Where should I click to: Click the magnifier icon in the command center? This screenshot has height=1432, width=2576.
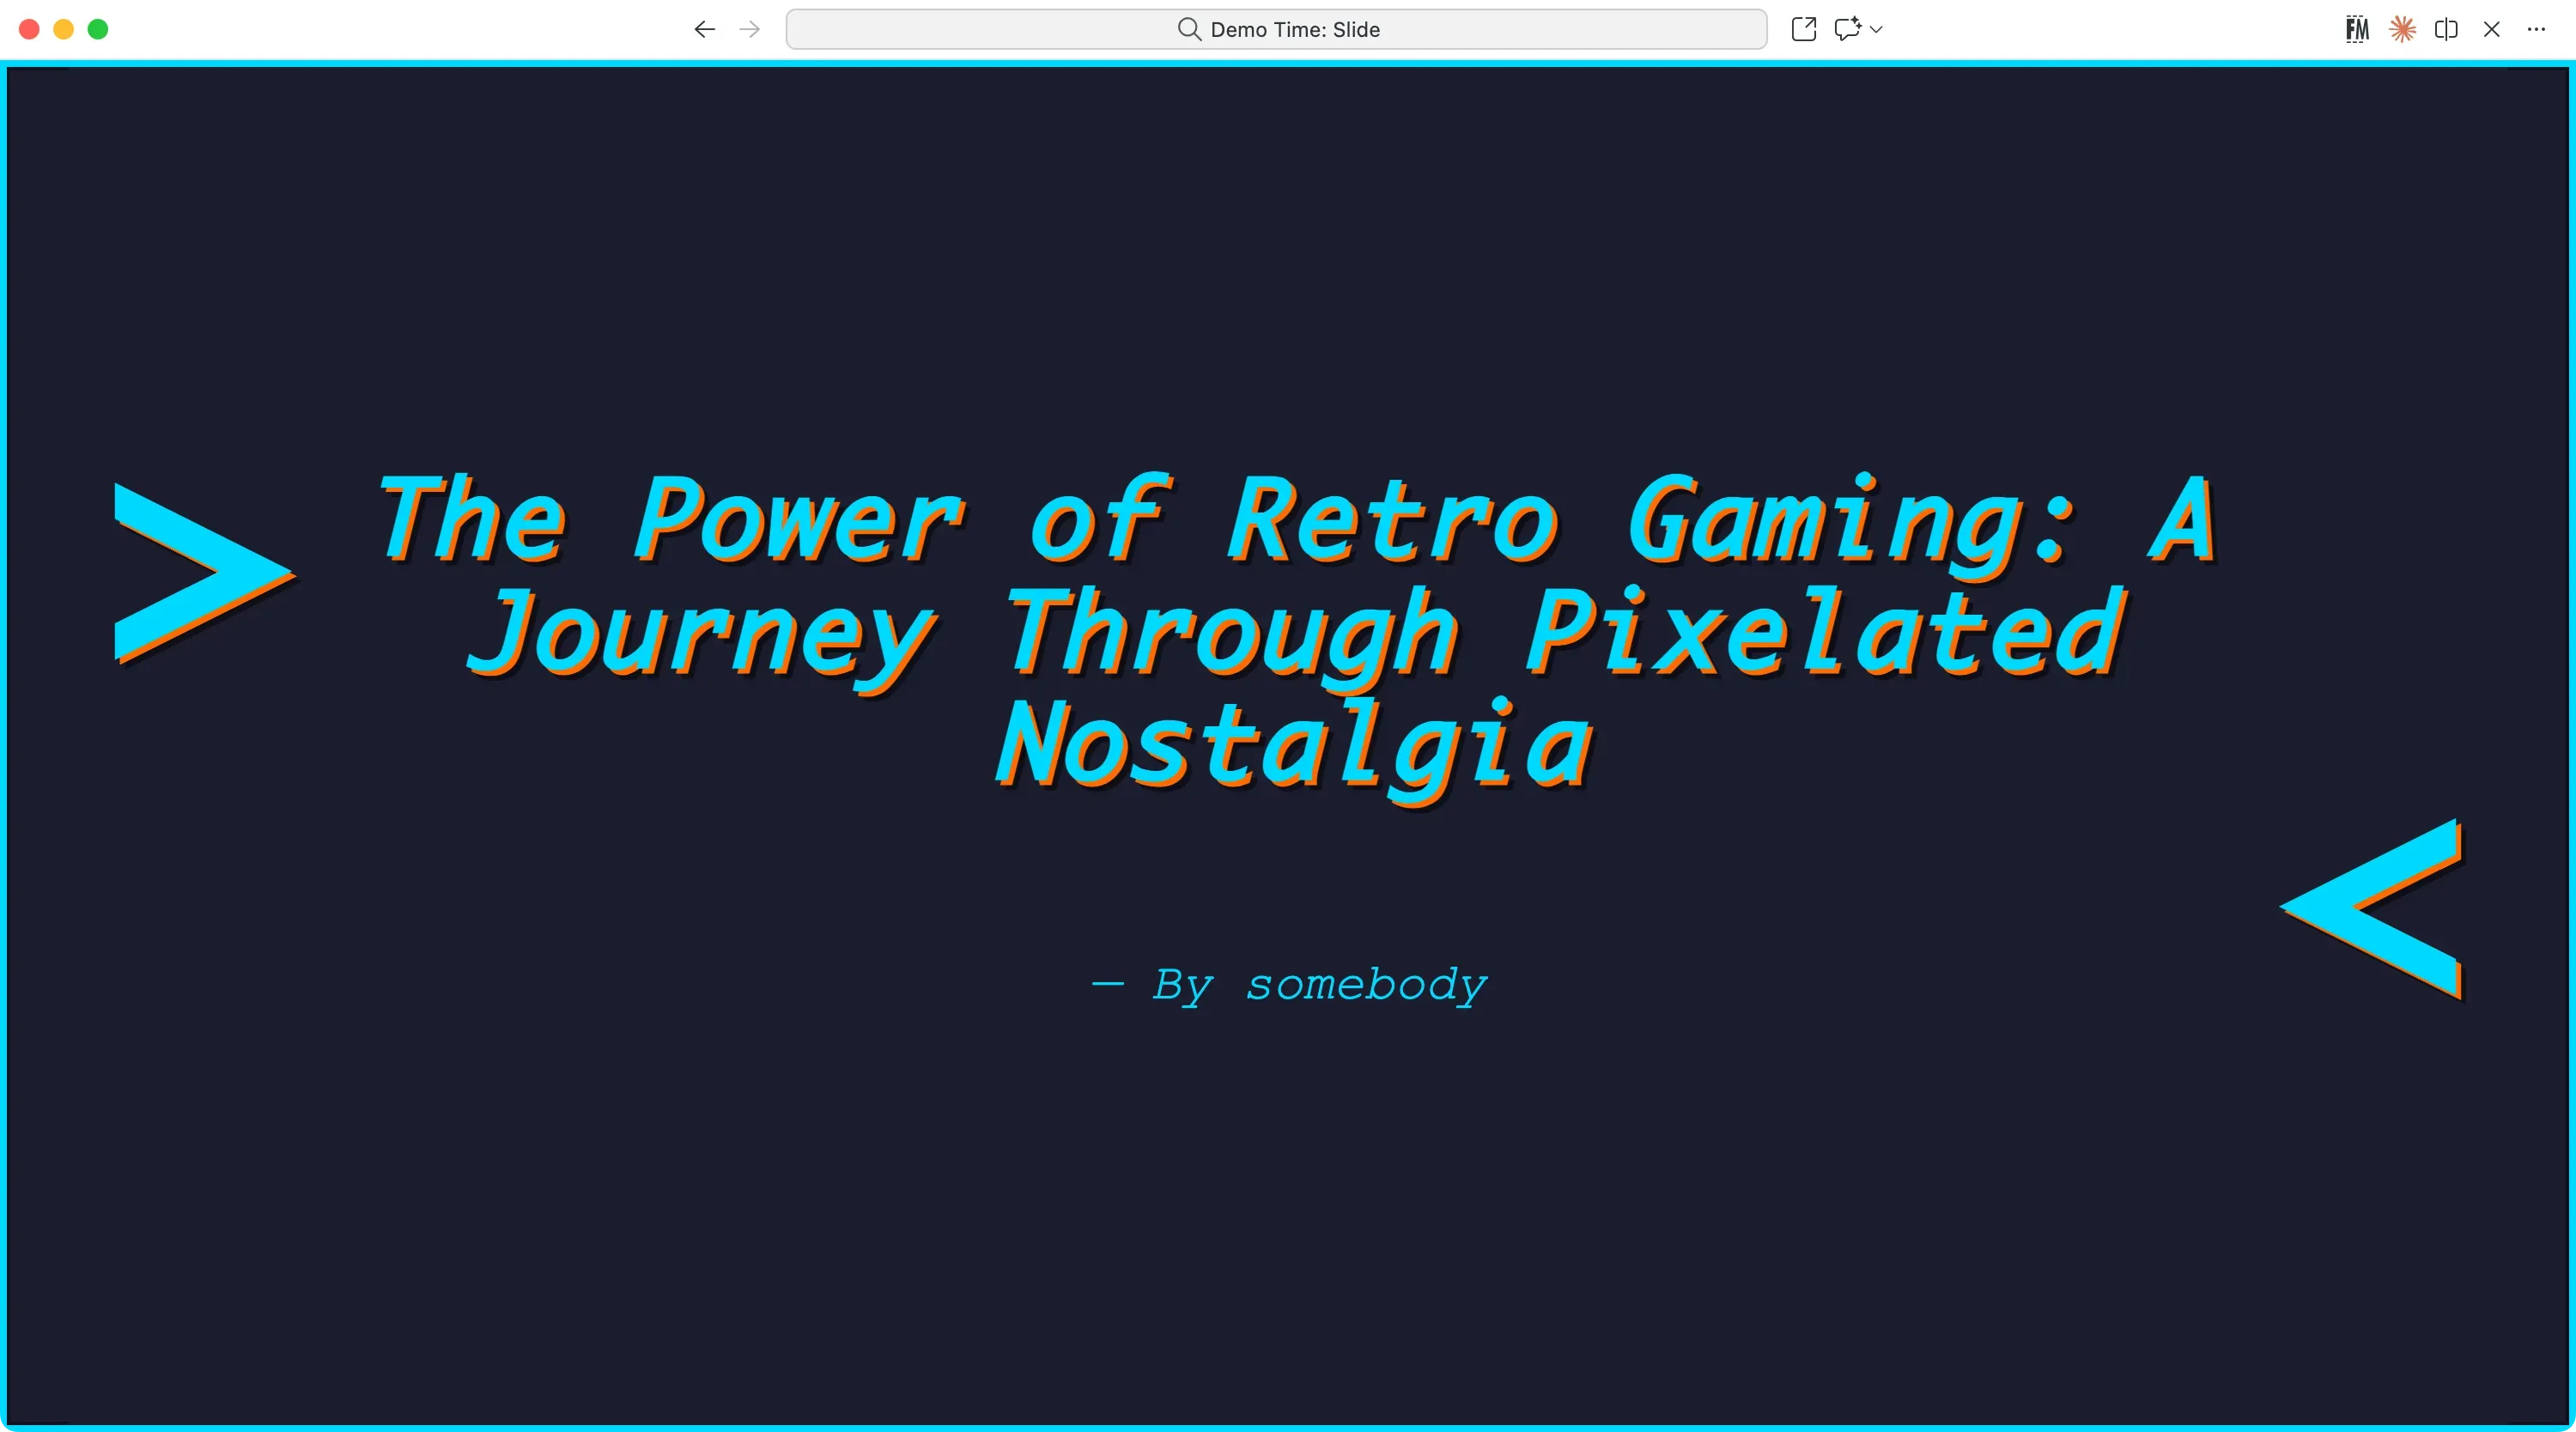pos(1188,30)
